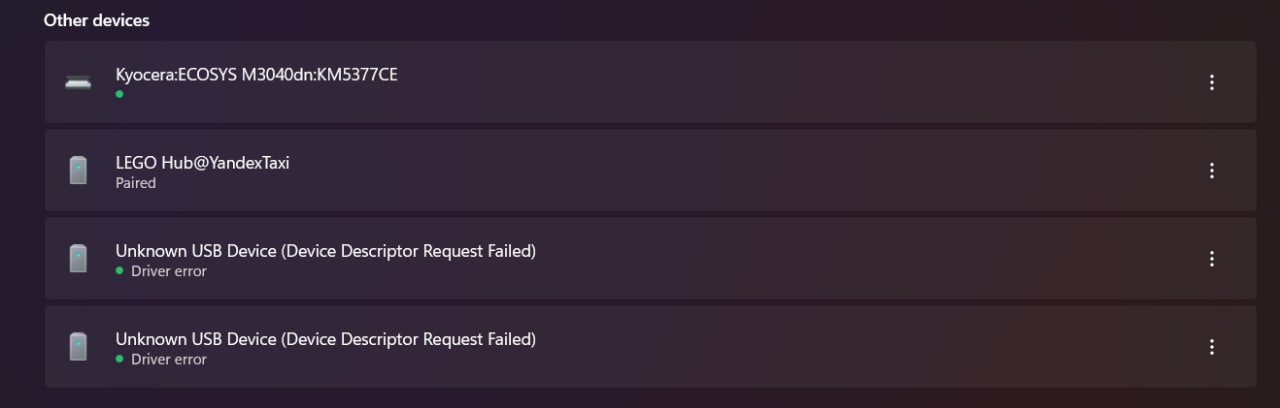Screen dimensions: 1280x408
Task: Select the first Unknown USB Device title
Action: click(x=326, y=251)
